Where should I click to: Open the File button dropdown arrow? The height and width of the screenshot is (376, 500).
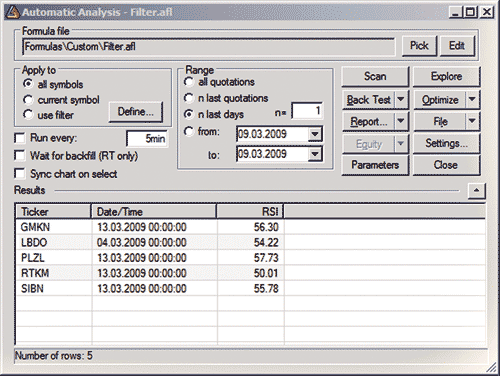(x=472, y=121)
